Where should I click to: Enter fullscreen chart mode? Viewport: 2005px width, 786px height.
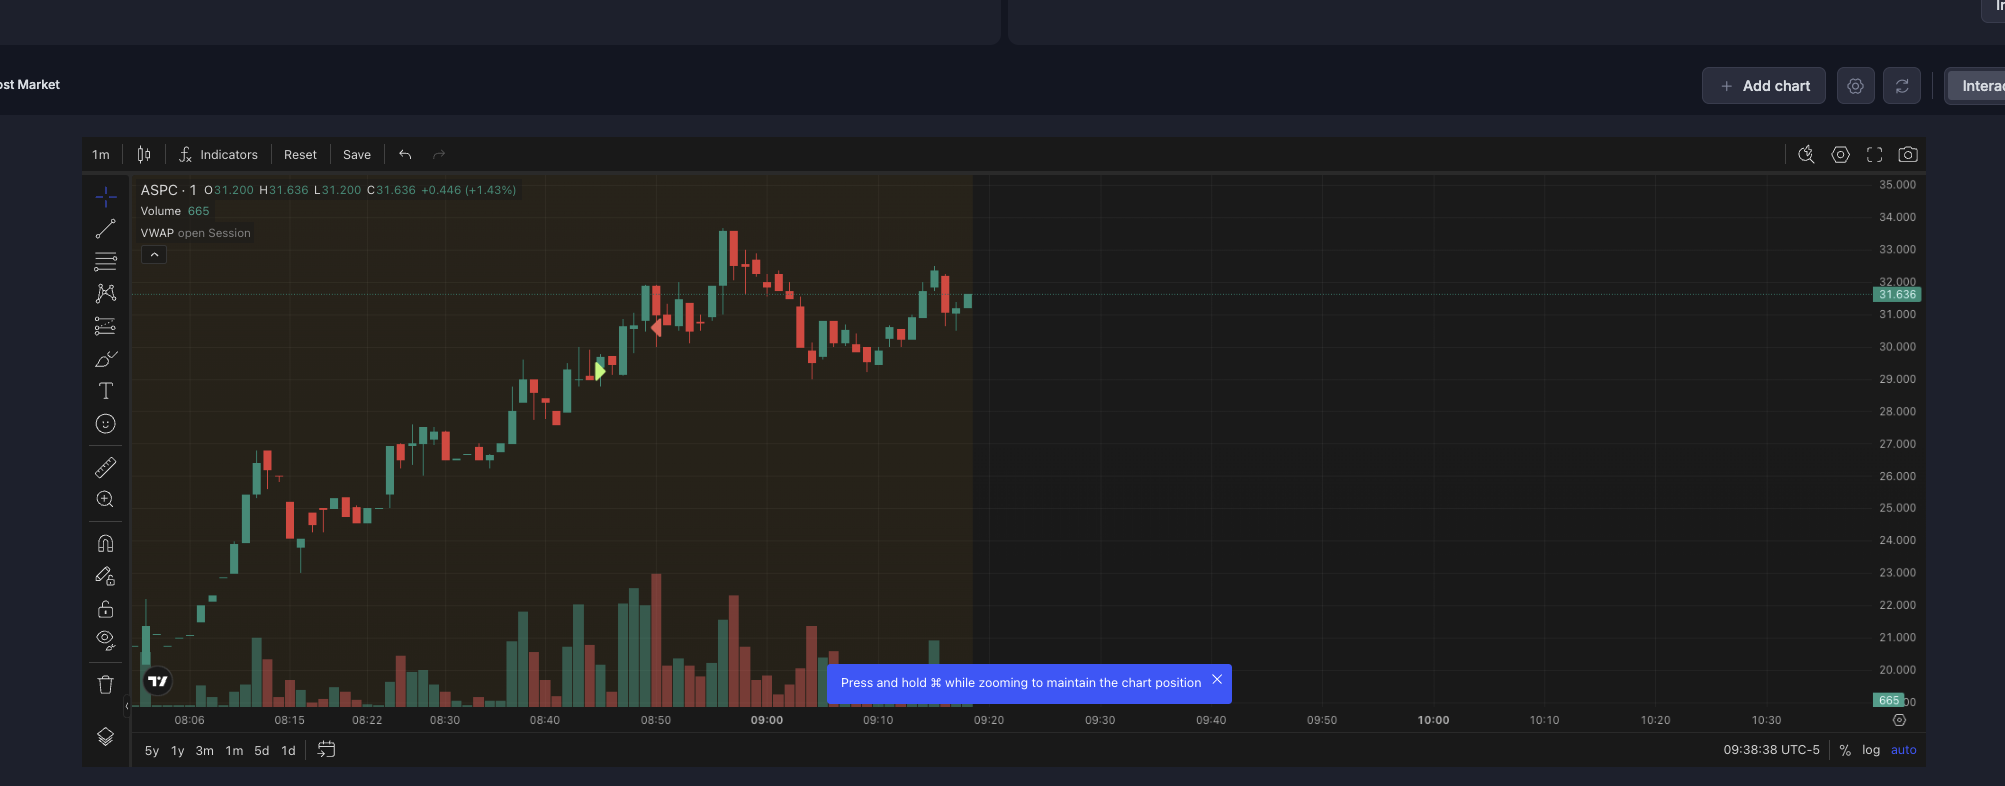tap(1874, 155)
